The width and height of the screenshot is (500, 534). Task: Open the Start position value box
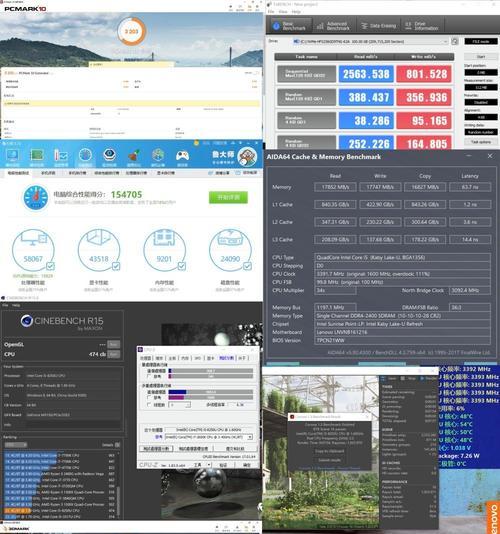click(481, 73)
